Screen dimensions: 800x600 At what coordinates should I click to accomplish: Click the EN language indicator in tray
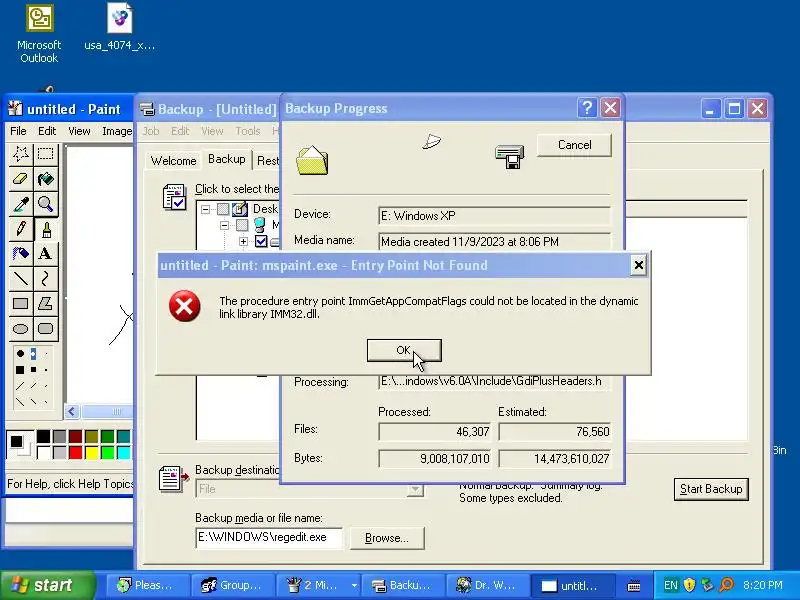pos(671,585)
